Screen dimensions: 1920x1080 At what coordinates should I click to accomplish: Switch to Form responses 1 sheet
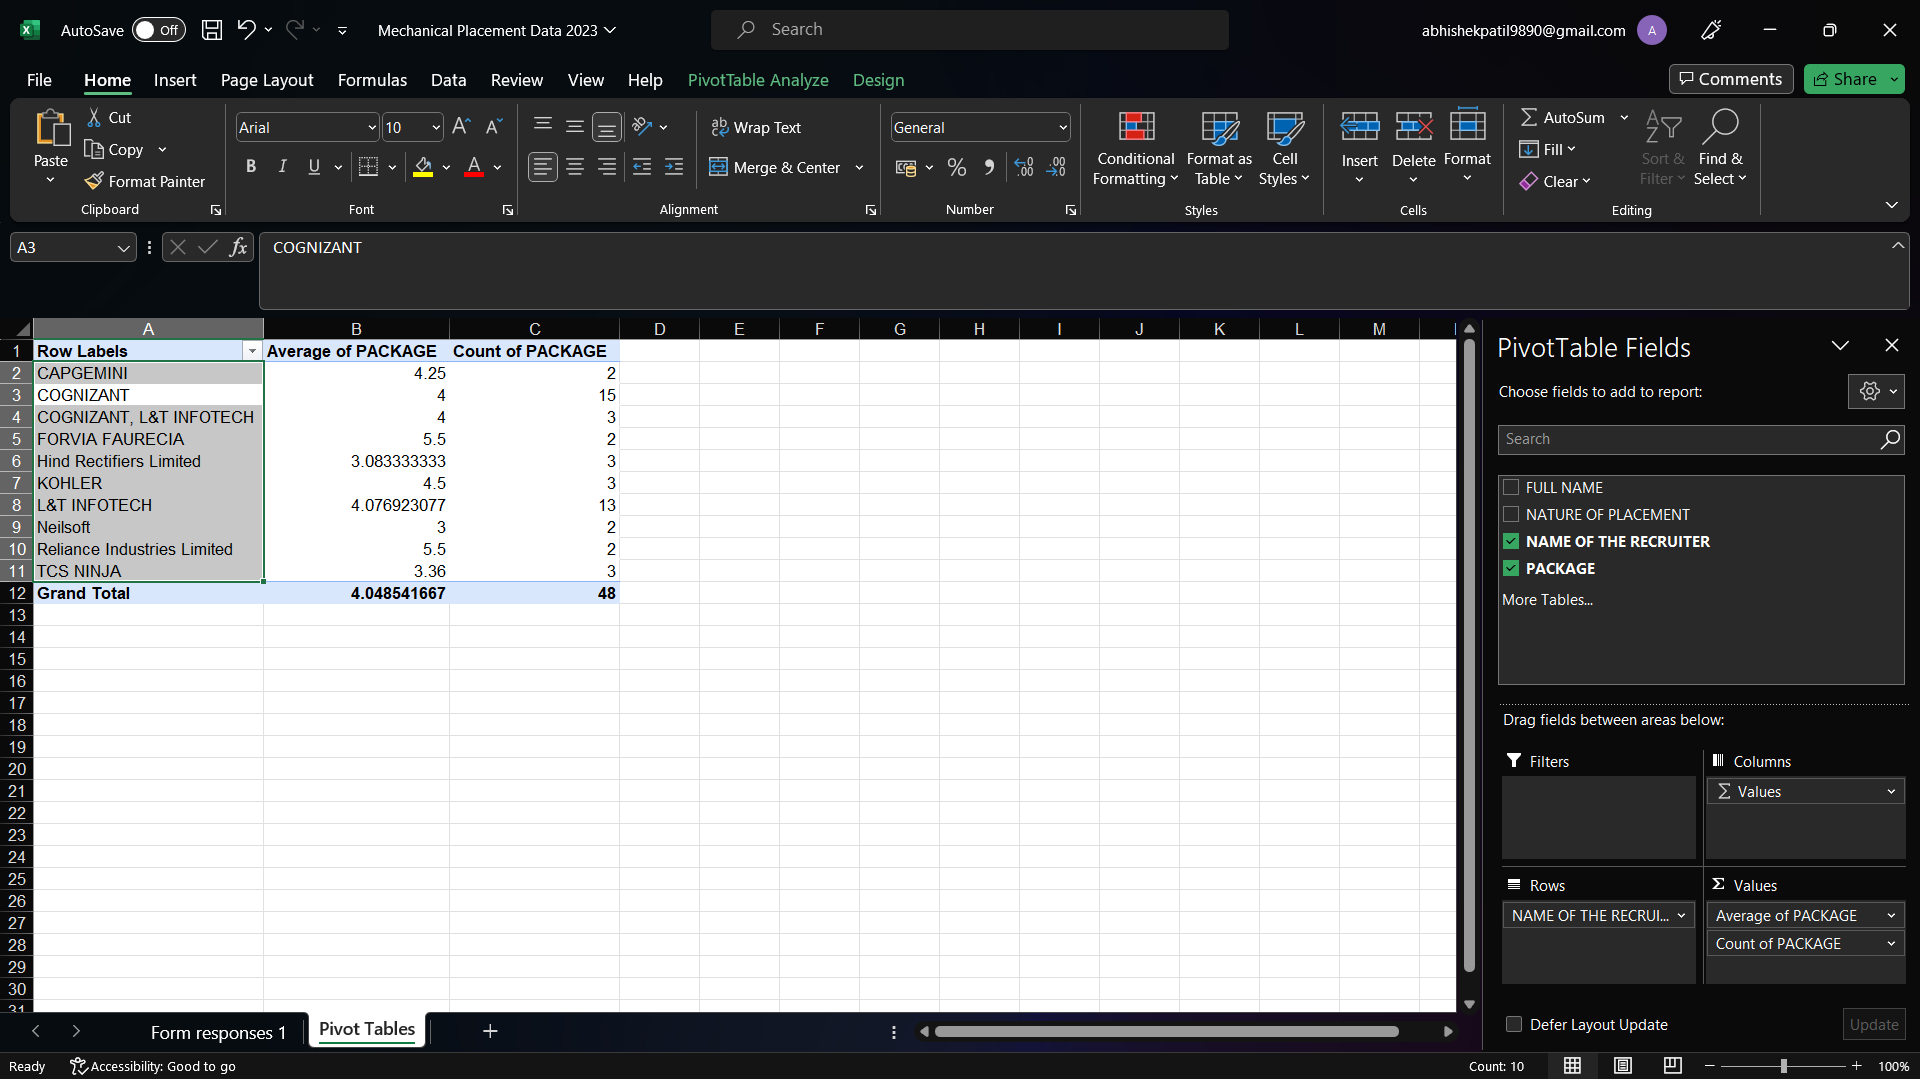(x=218, y=1032)
